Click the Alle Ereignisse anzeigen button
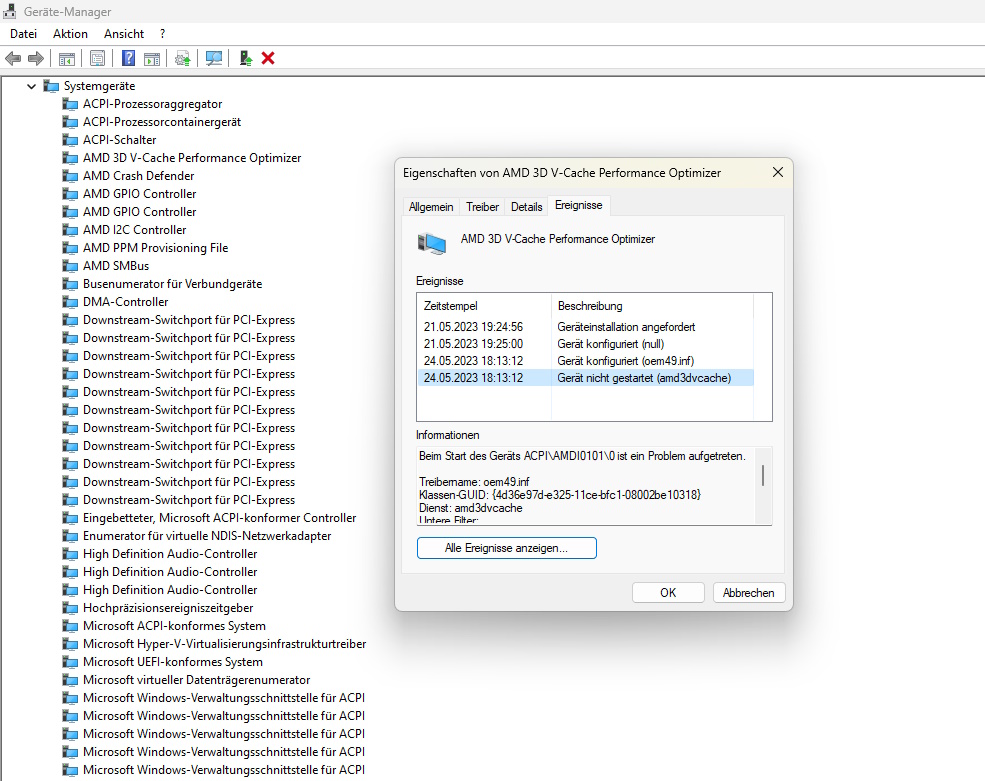985x781 pixels. point(506,548)
